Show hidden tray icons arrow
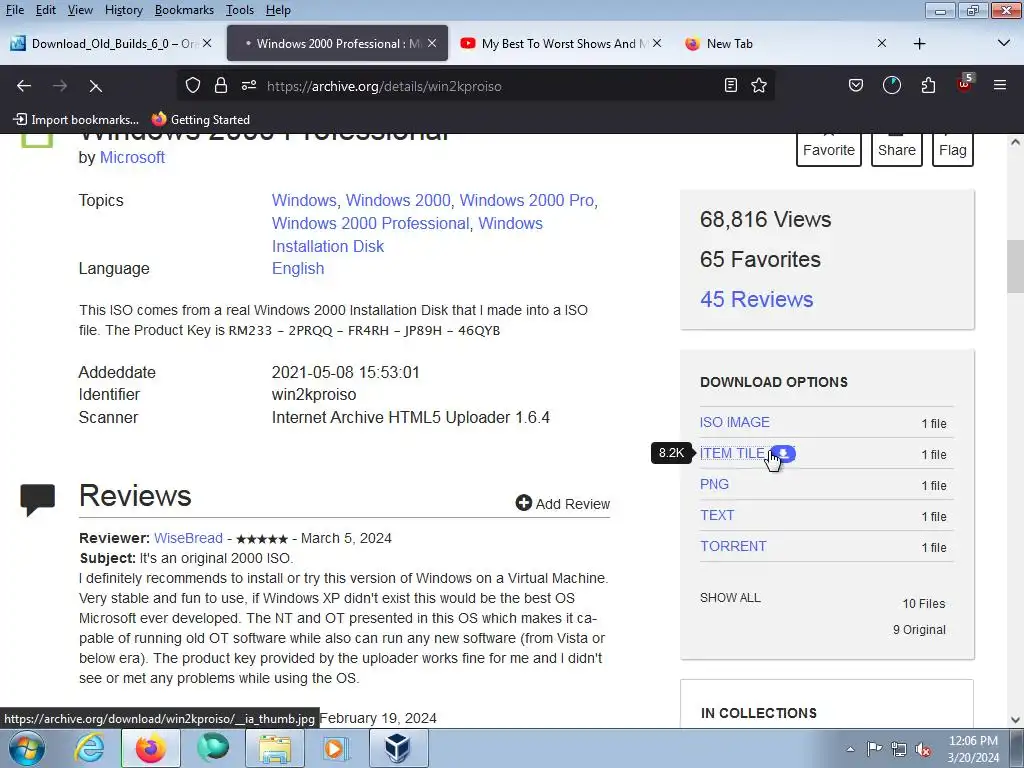The width and height of the screenshot is (1024, 768). 850,750
